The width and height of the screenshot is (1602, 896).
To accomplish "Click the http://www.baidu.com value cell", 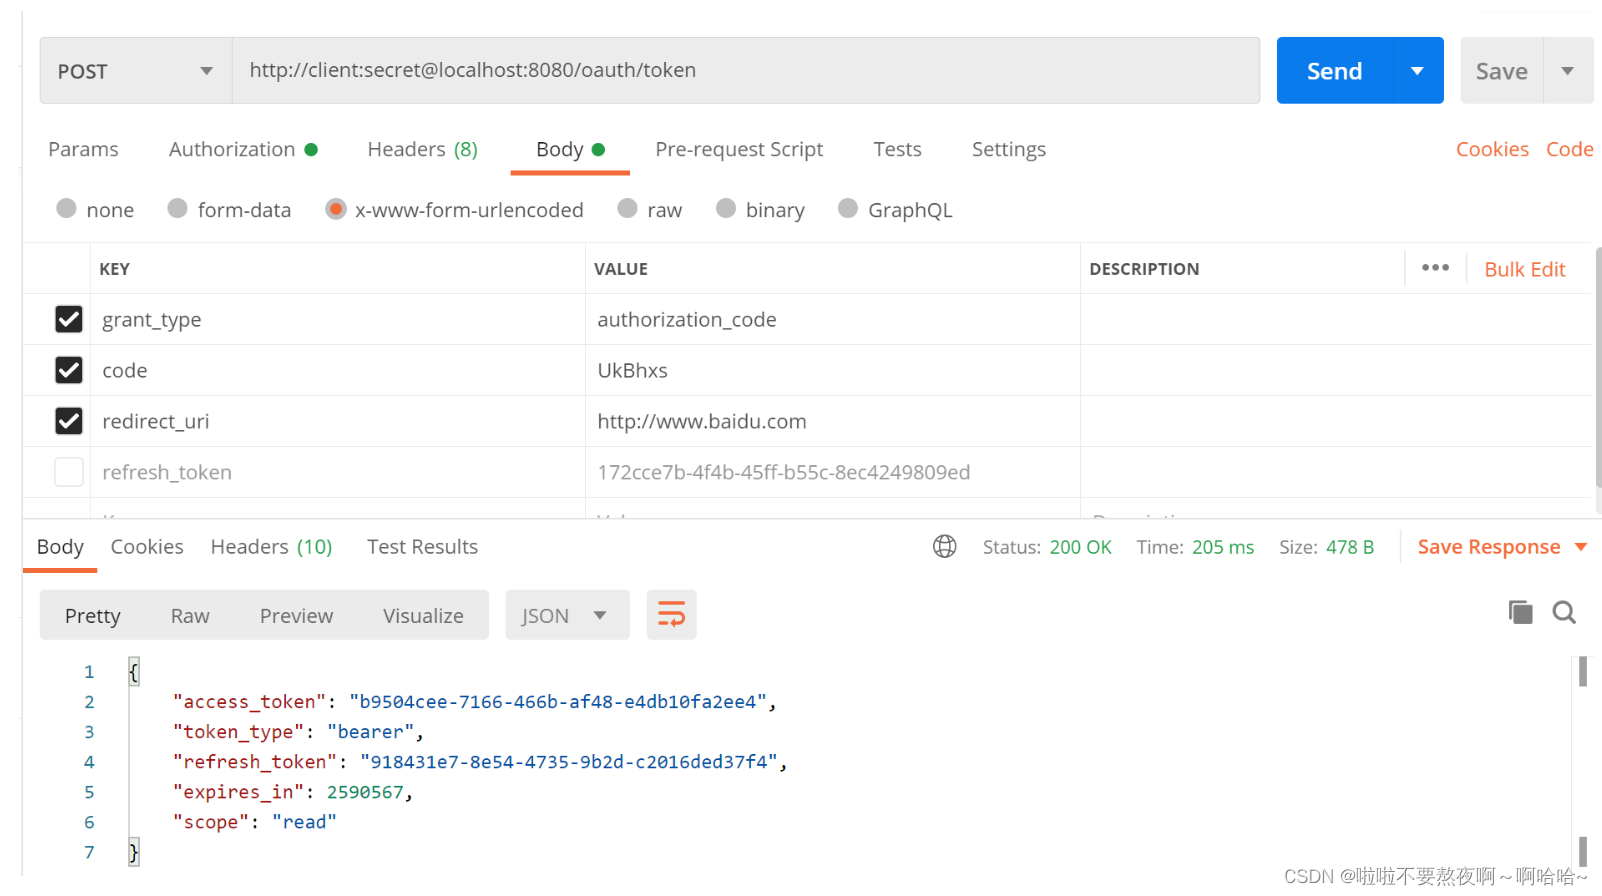I will (832, 421).
